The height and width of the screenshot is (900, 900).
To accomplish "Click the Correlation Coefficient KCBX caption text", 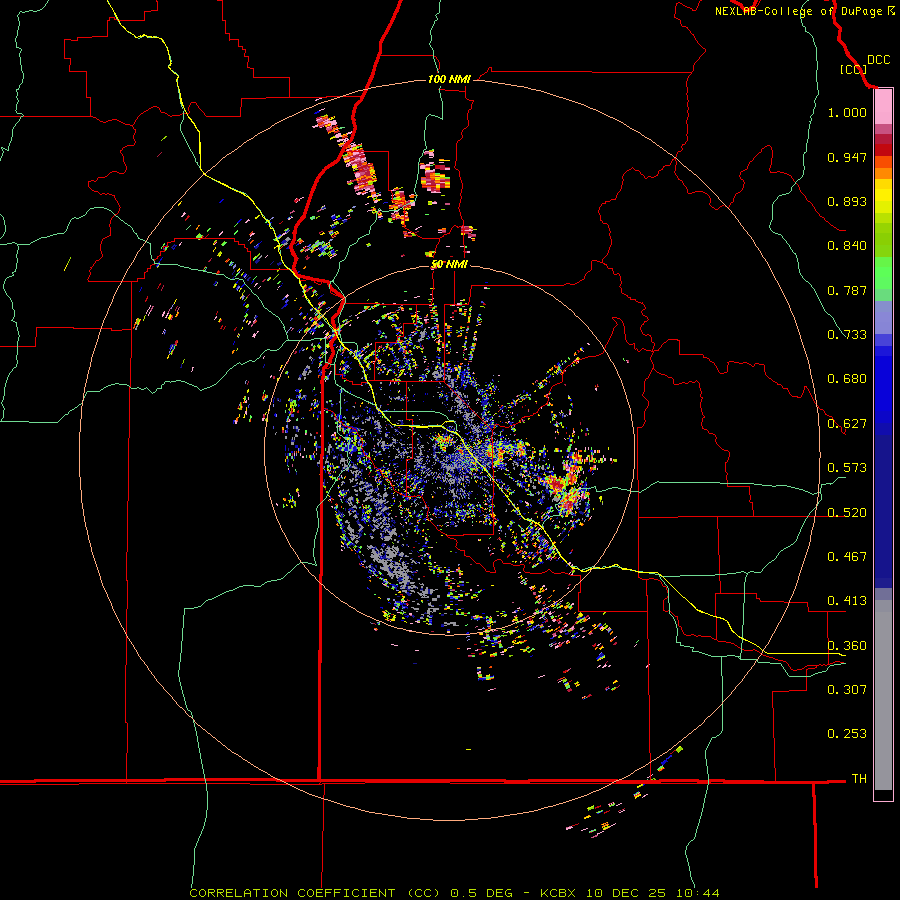I will click(x=454, y=893).
